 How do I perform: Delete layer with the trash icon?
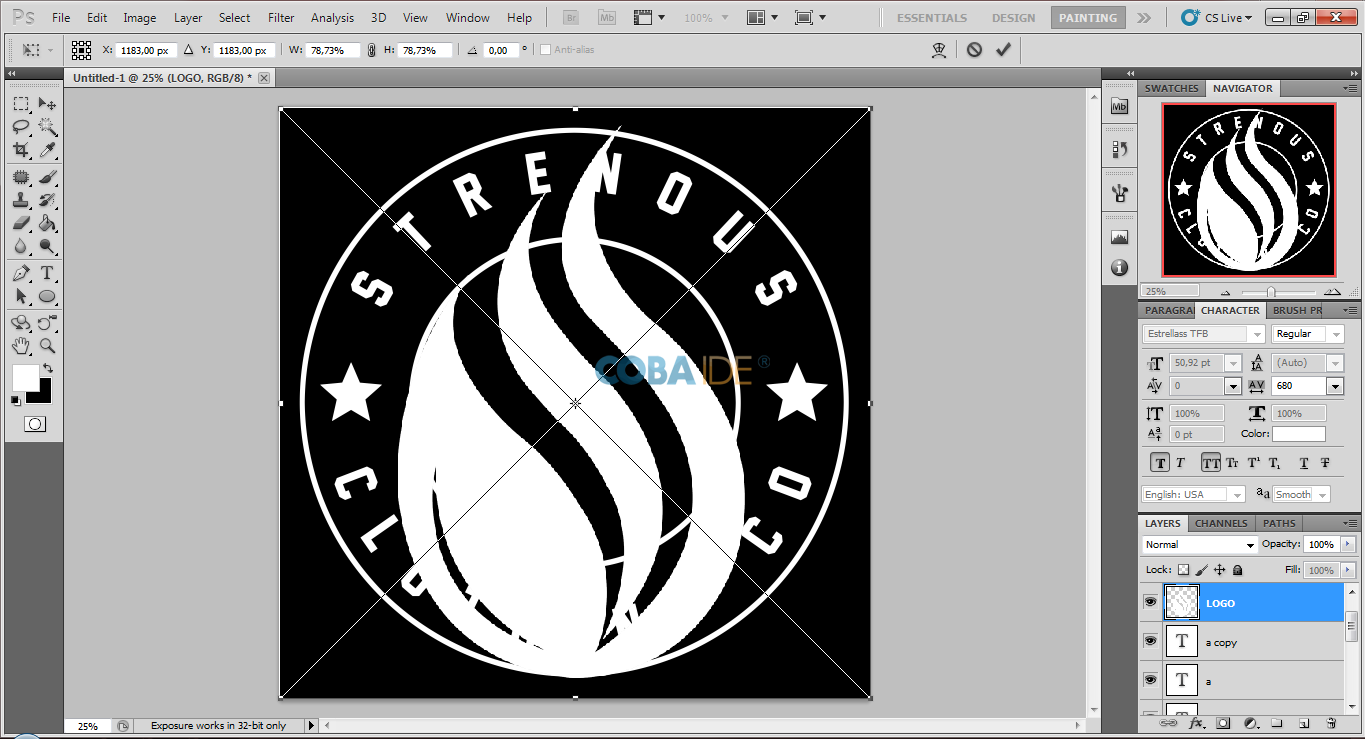tap(1331, 722)
